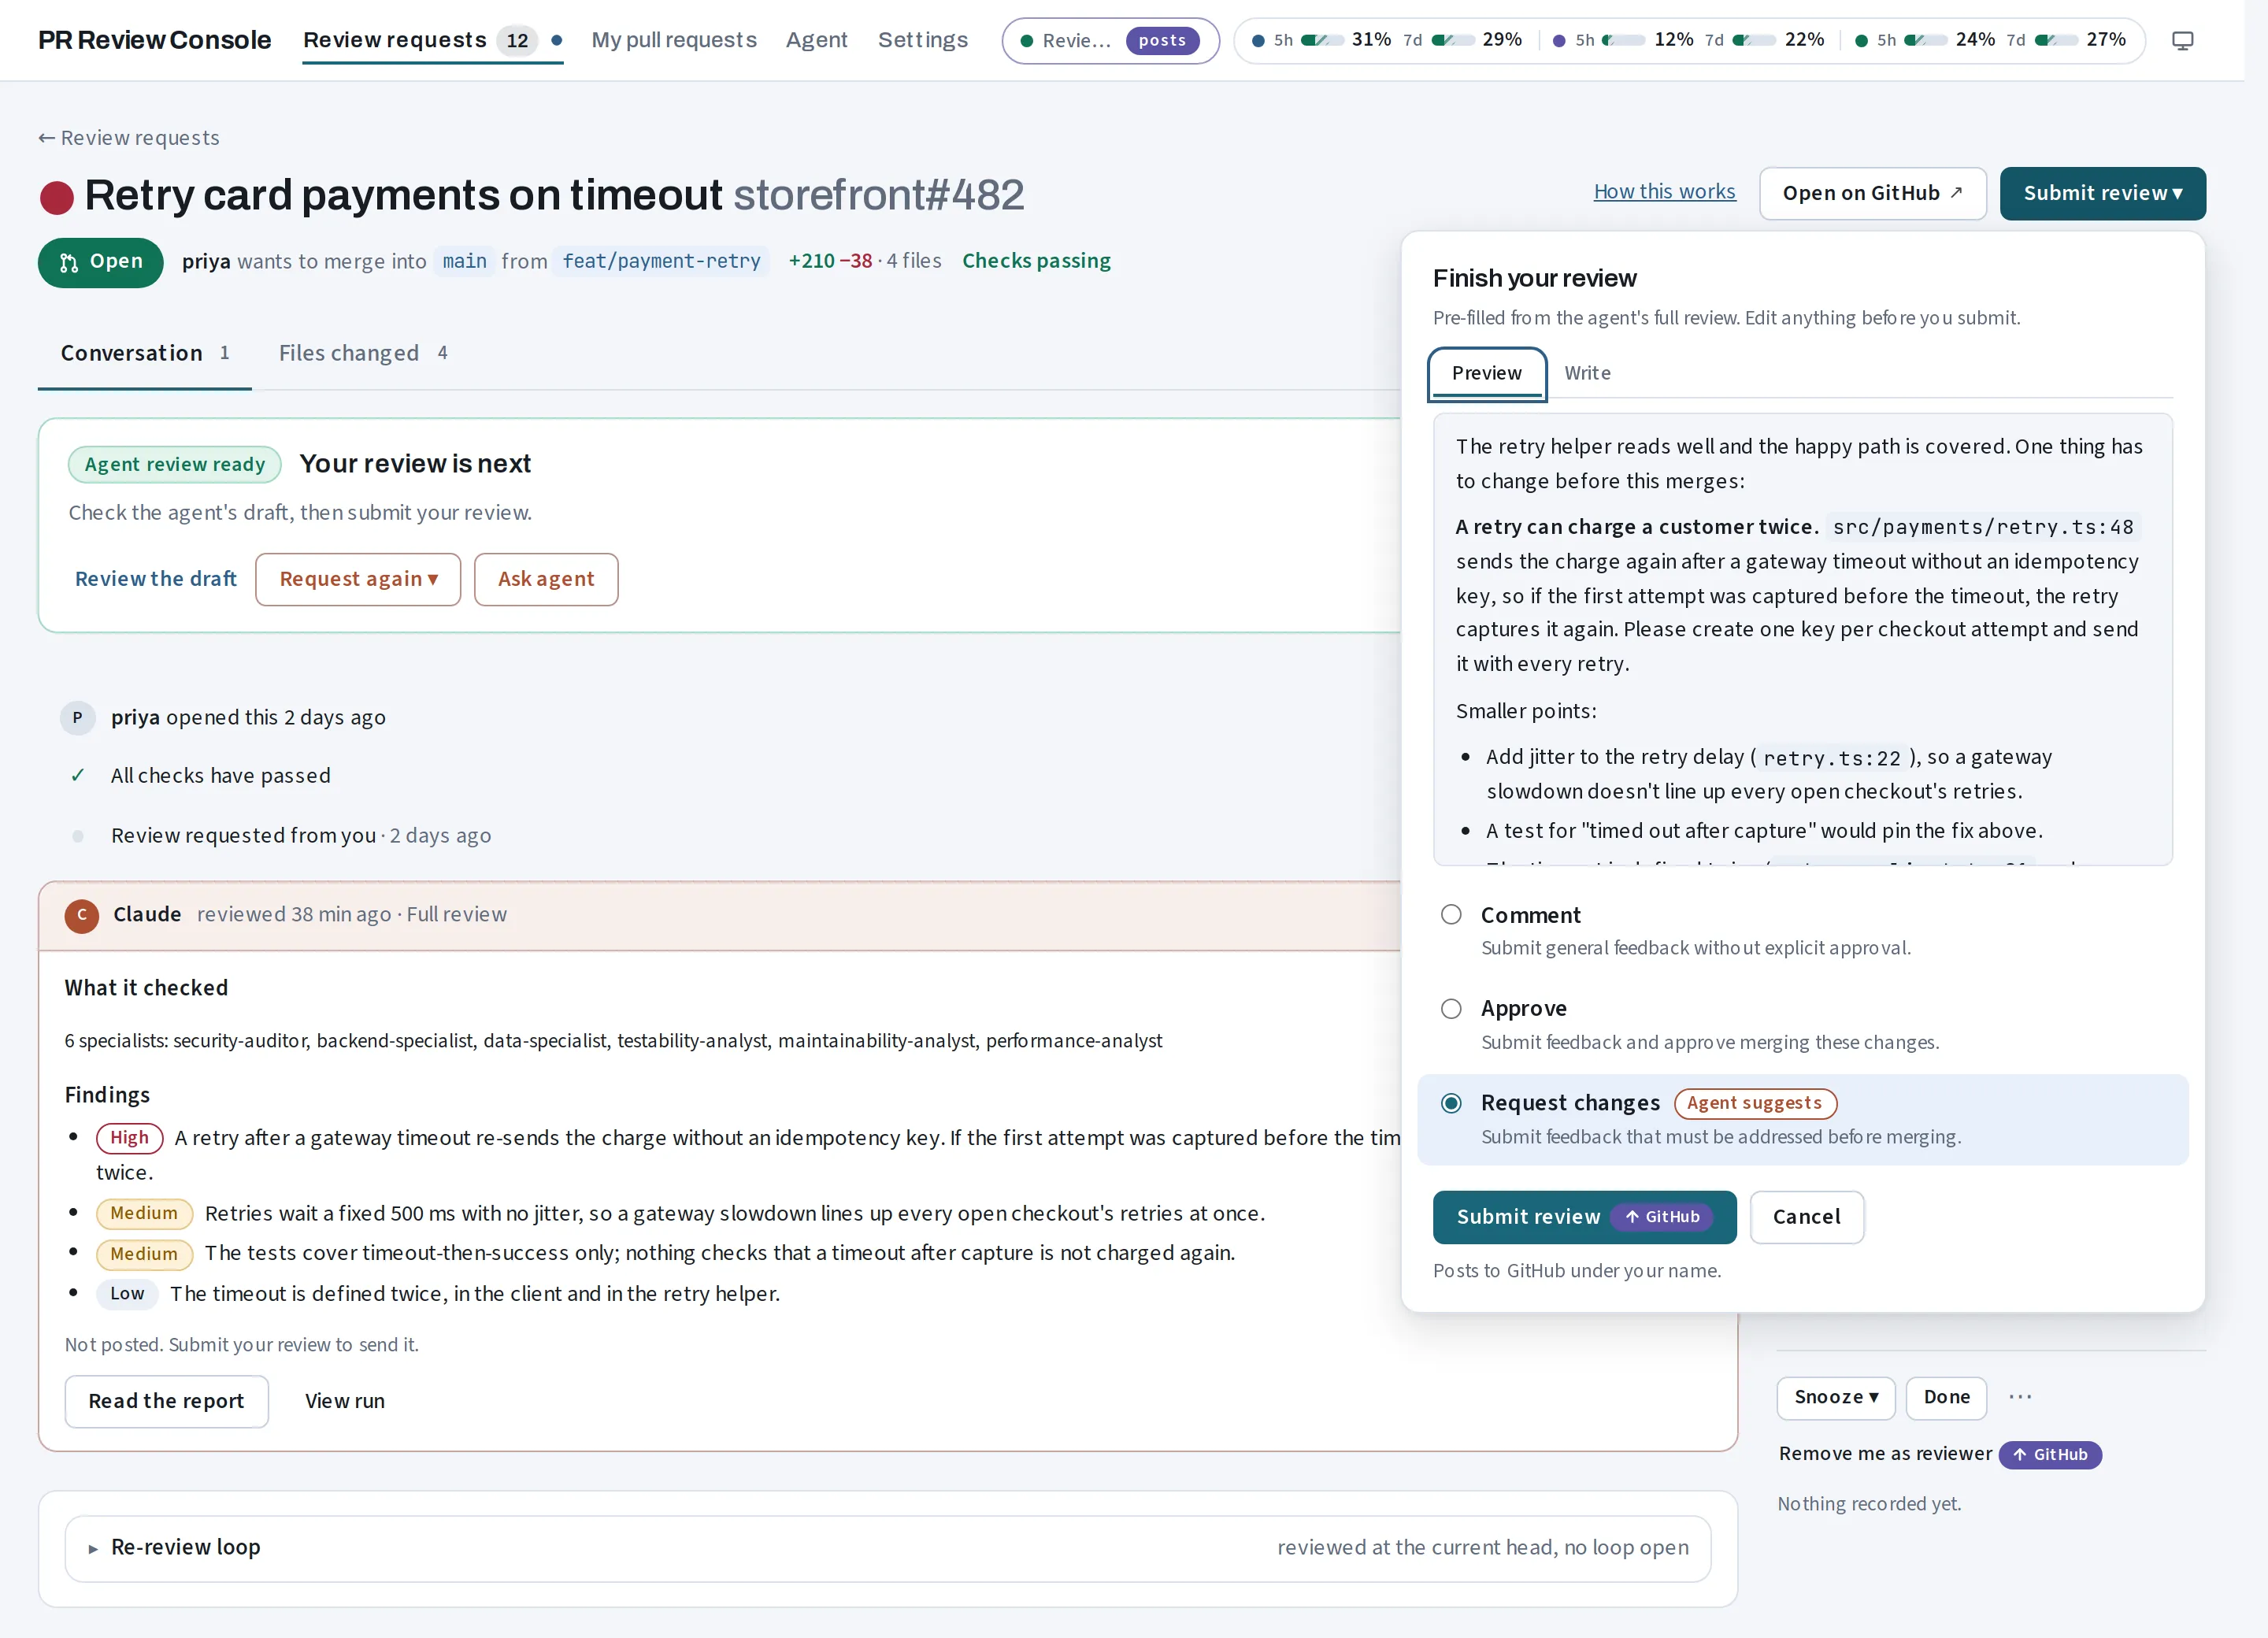Open the three-dots more menu next to Done

point(2020,1397)
